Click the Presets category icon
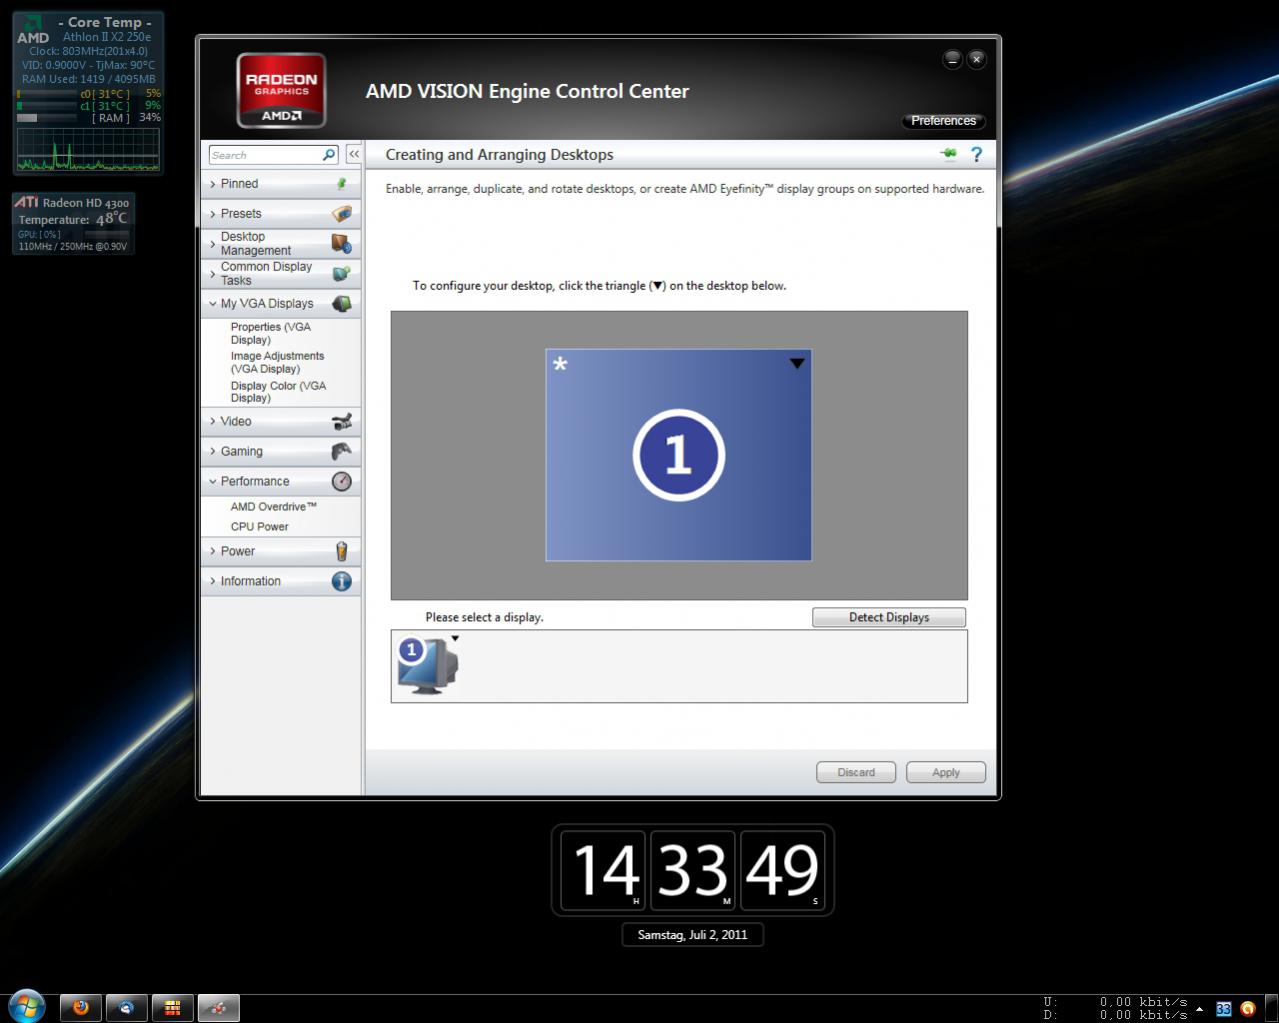The image size is (1279, 1023). (342, 214)
